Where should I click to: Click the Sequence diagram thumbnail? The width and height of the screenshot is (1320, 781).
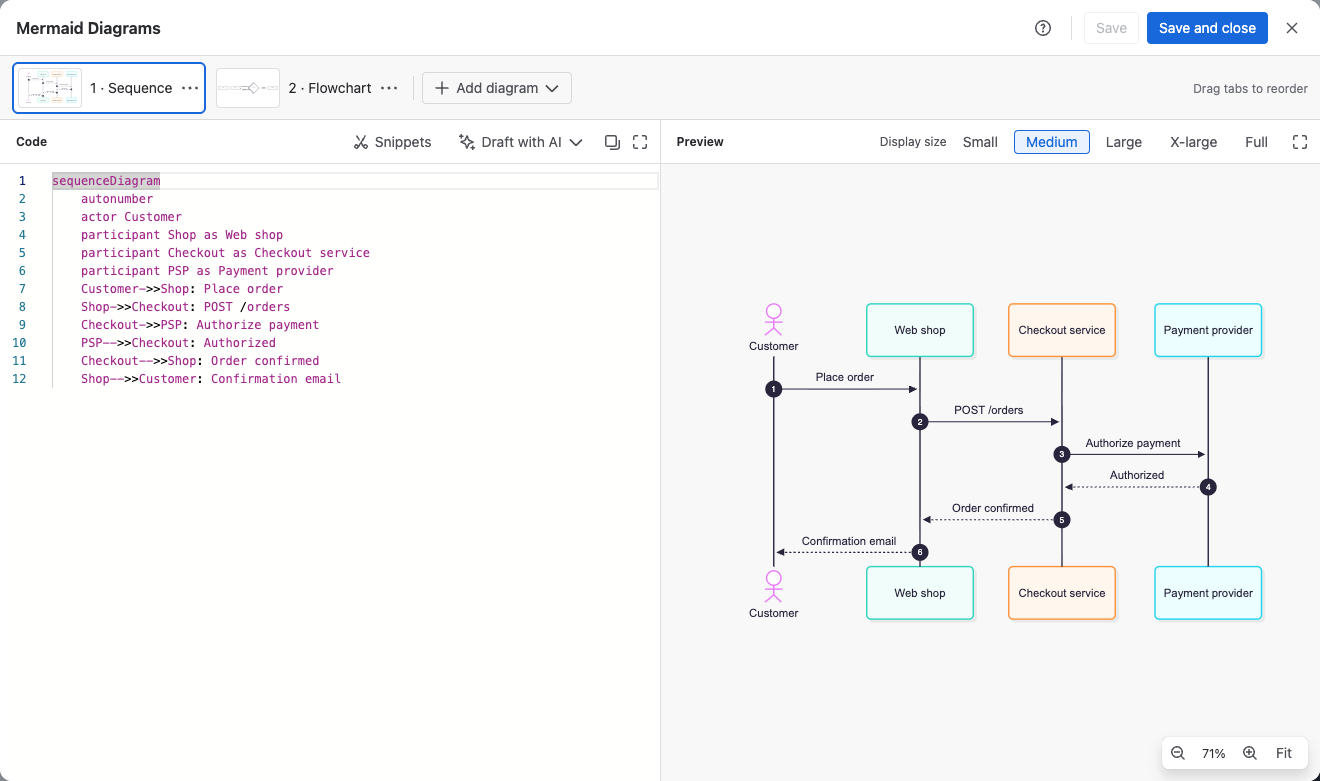coord(50,88)
